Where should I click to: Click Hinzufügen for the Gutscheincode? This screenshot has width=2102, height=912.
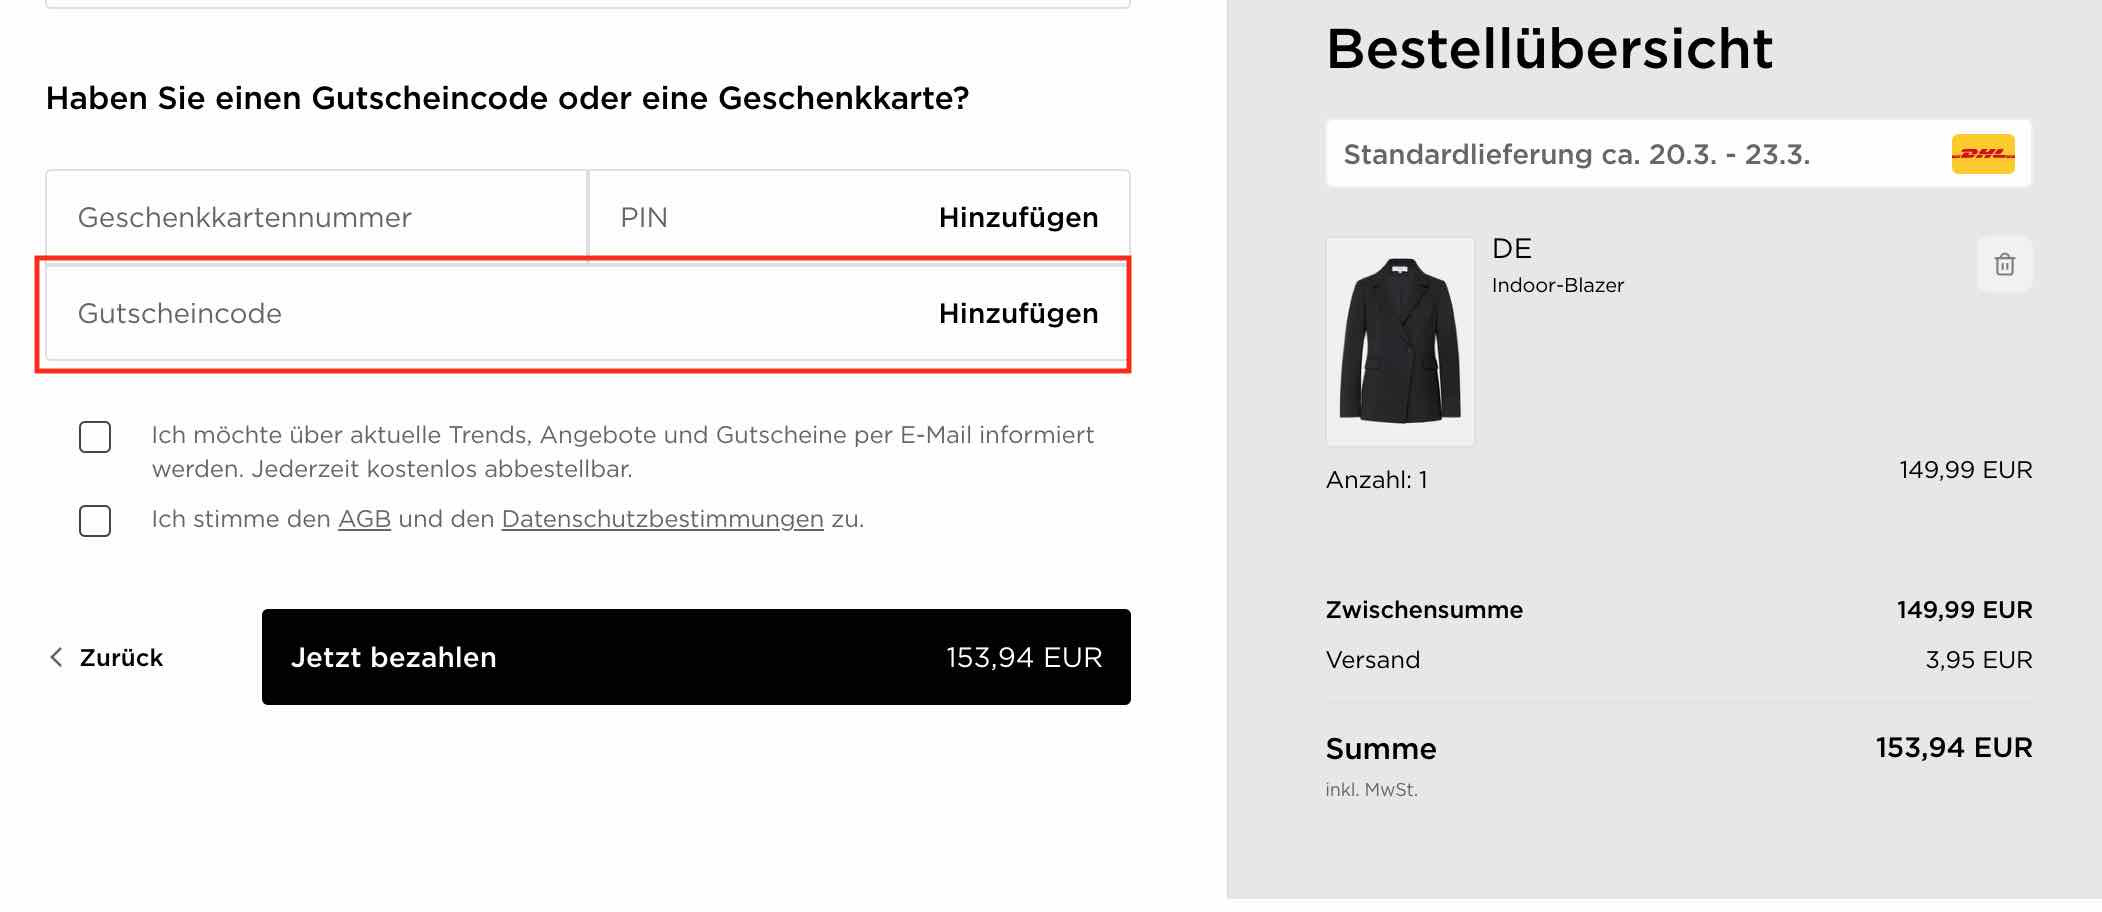tap(1017, 314)
